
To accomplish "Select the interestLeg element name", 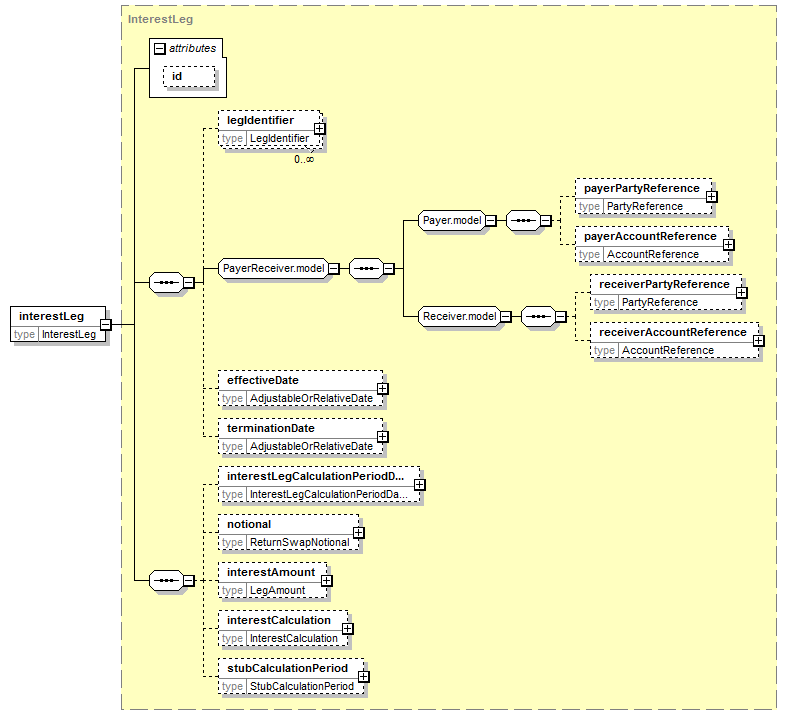I will 51,316.
